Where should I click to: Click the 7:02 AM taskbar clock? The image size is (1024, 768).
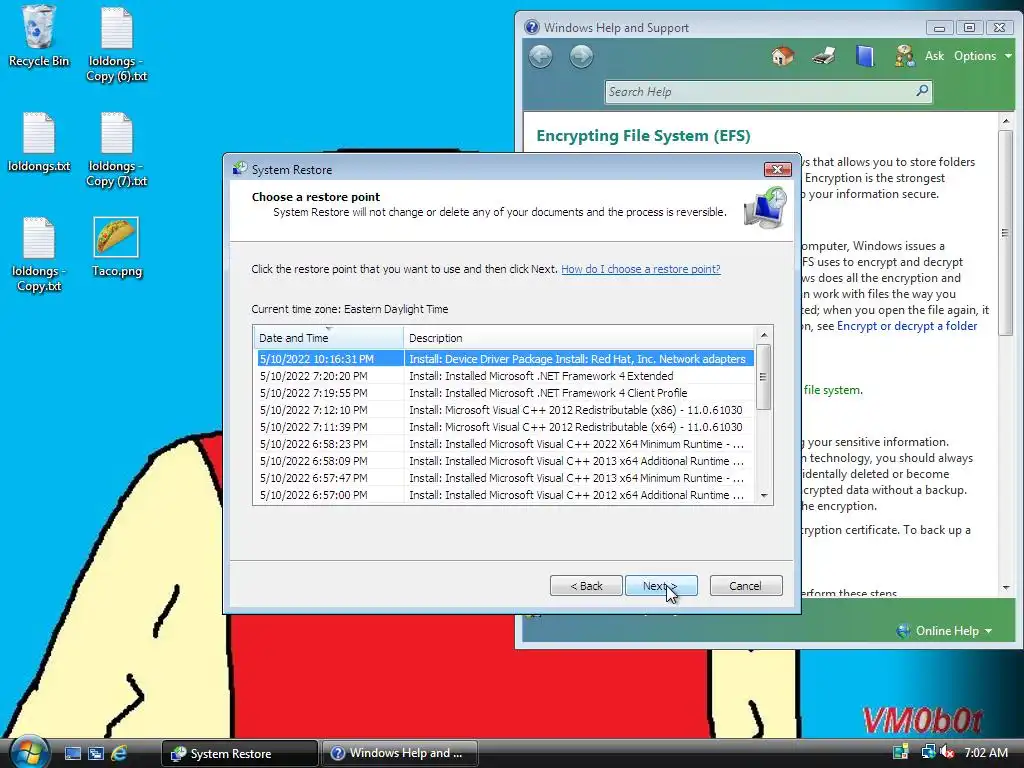pyautogui.click(x=986, y=752)
